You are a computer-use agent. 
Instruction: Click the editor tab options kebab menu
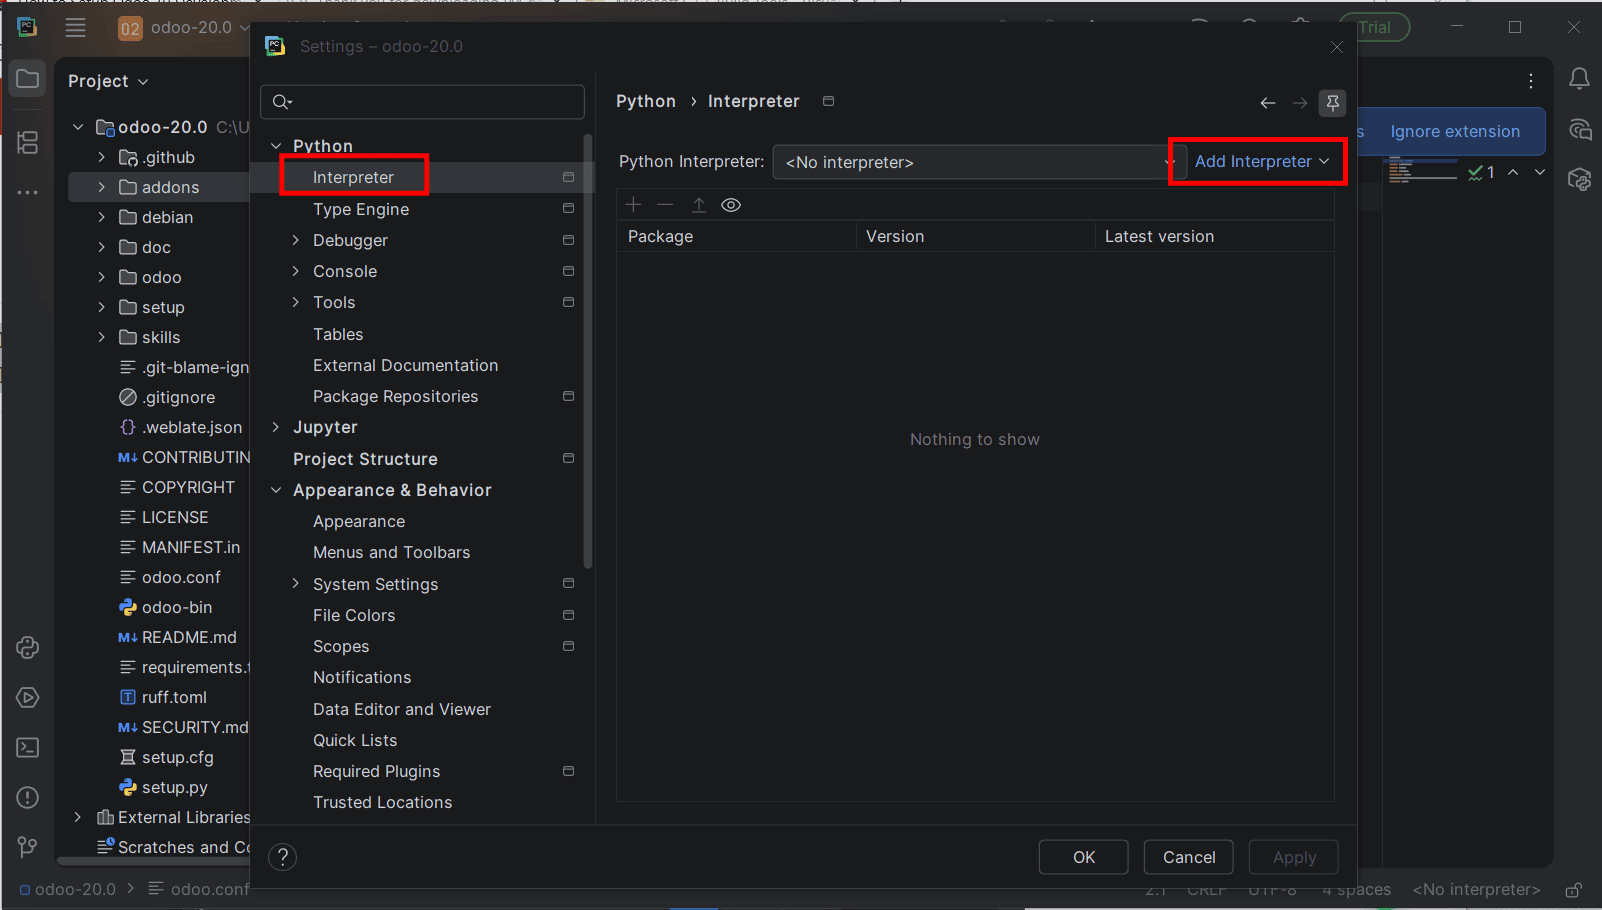point(1531,81)
